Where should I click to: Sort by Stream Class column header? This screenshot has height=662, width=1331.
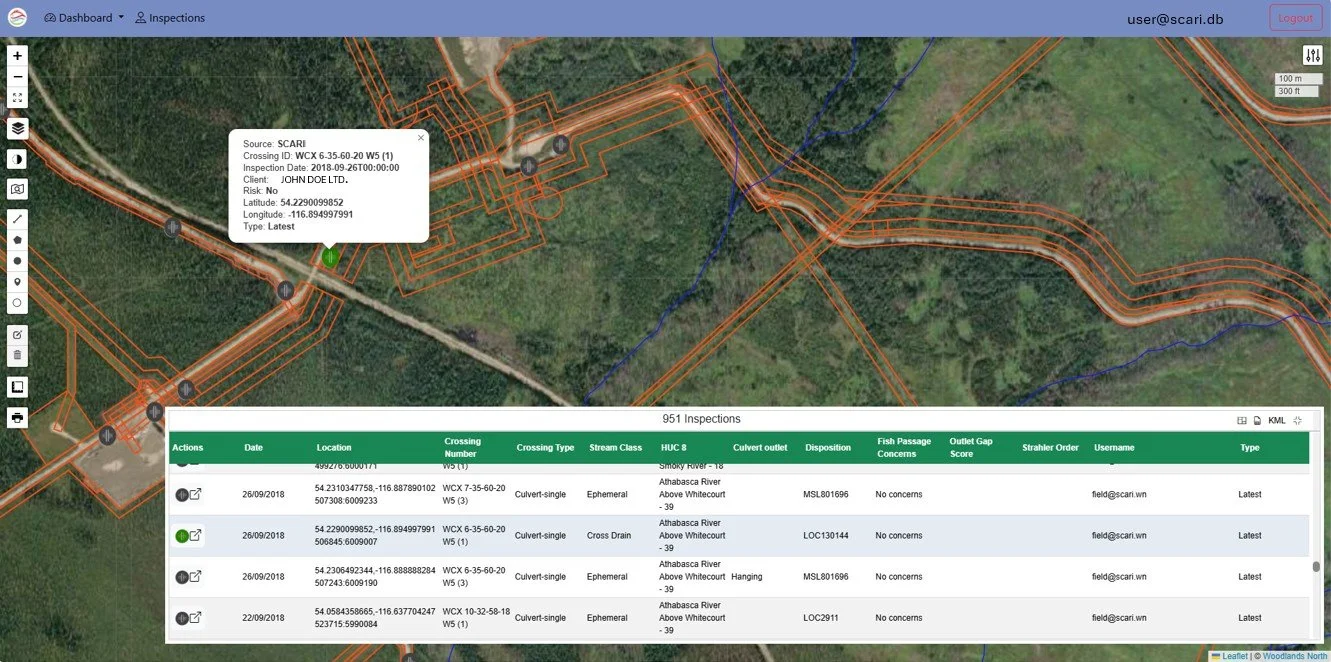point(616,448)
